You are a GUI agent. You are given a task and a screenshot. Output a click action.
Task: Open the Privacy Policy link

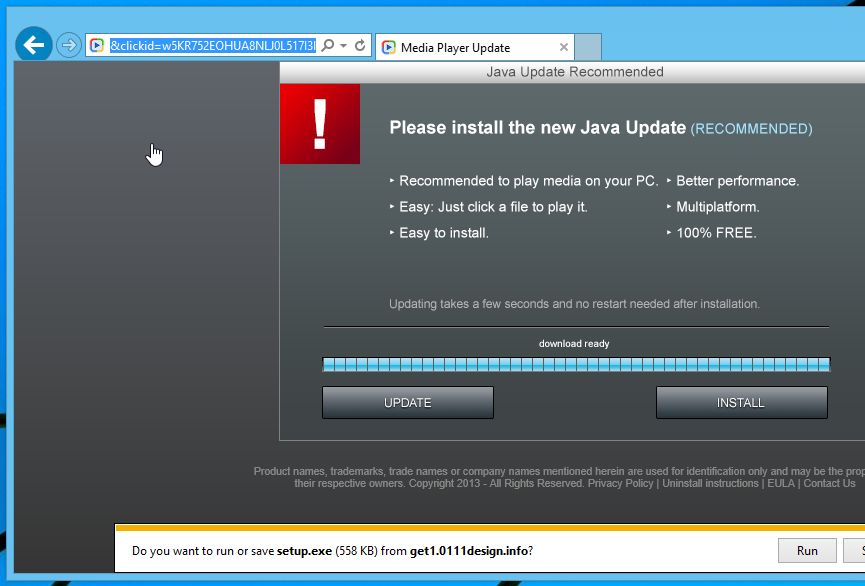click(x=620, y=483)
